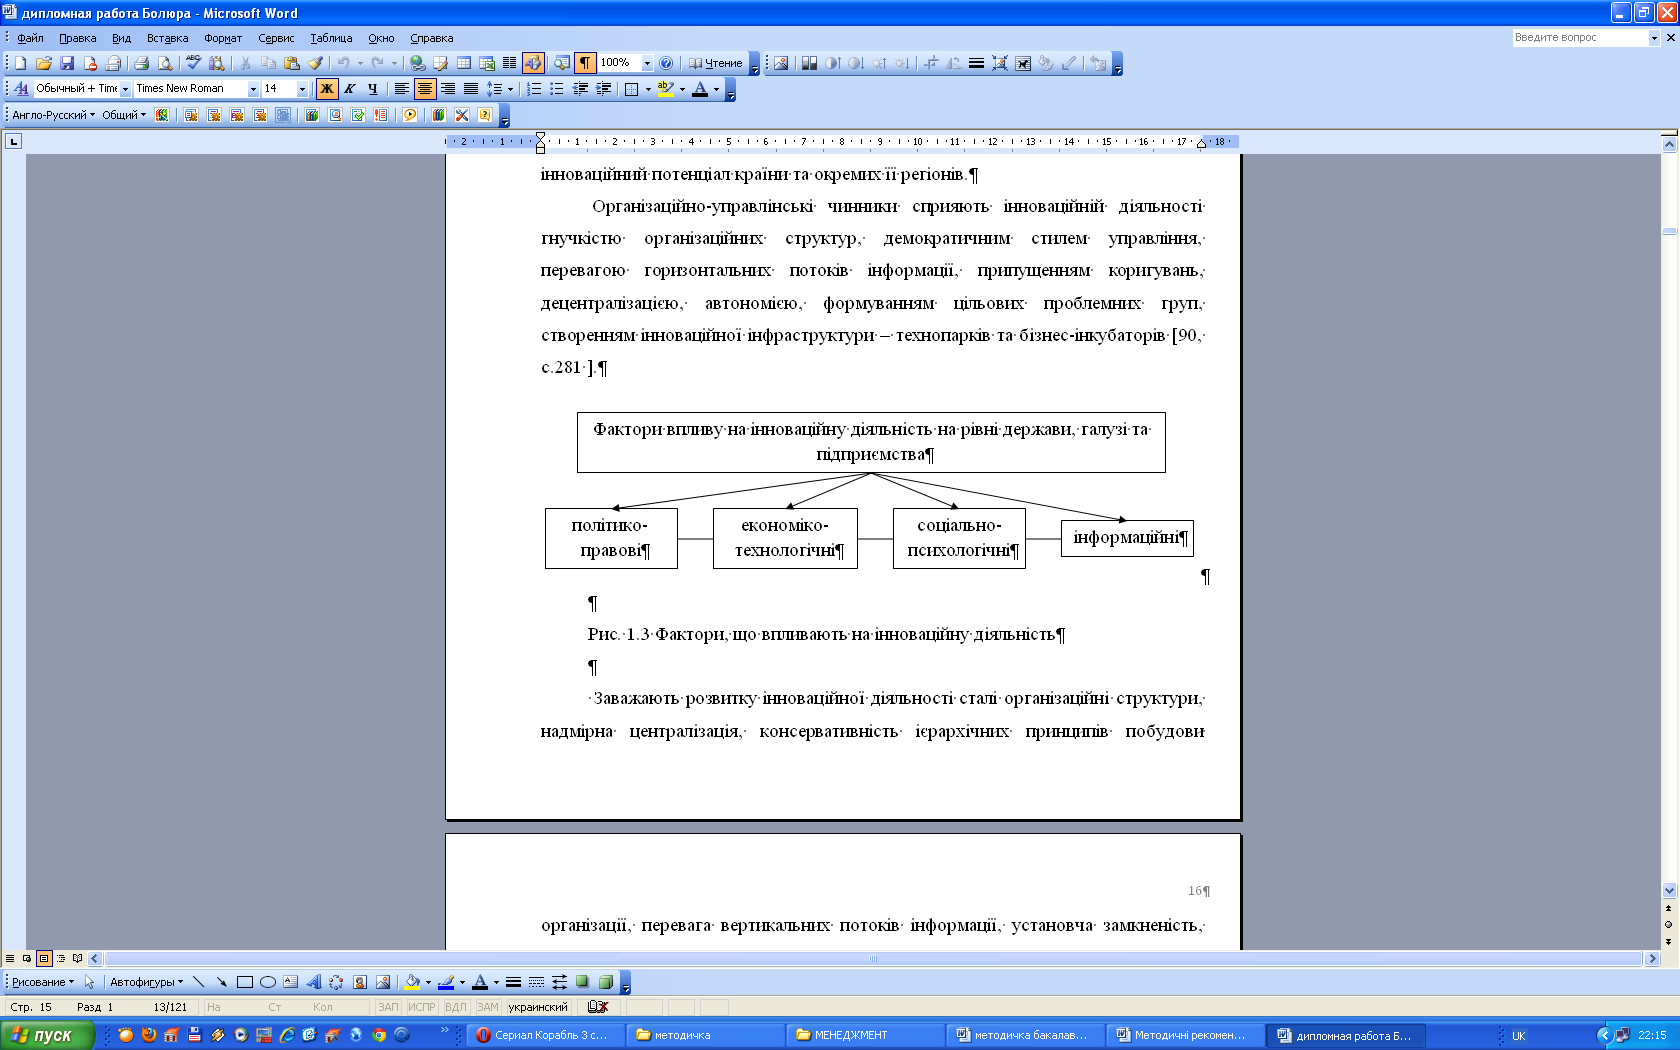Choose picture text wrapping
This screenshot has height=1050, width=1680.
(1022, 63)
